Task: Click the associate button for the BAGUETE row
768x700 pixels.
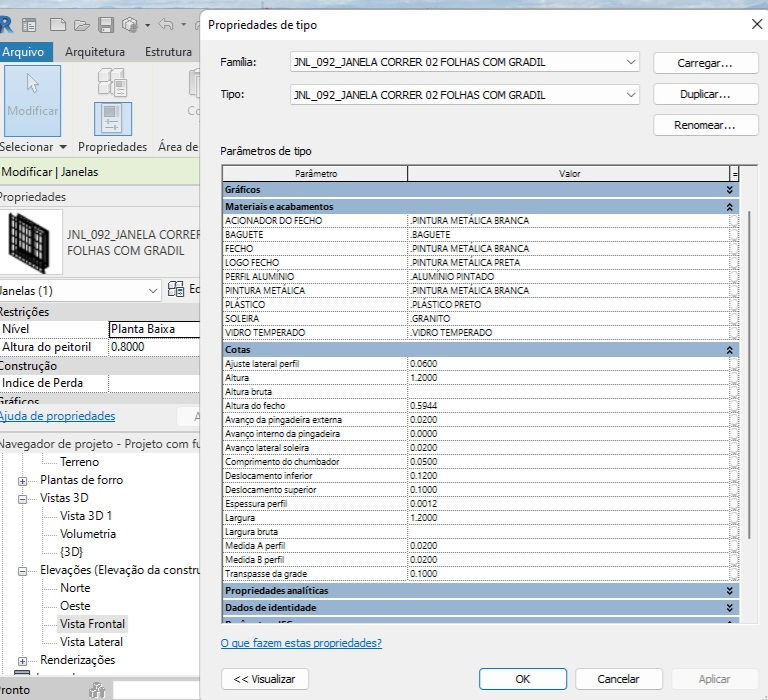Action: [734, 235]
